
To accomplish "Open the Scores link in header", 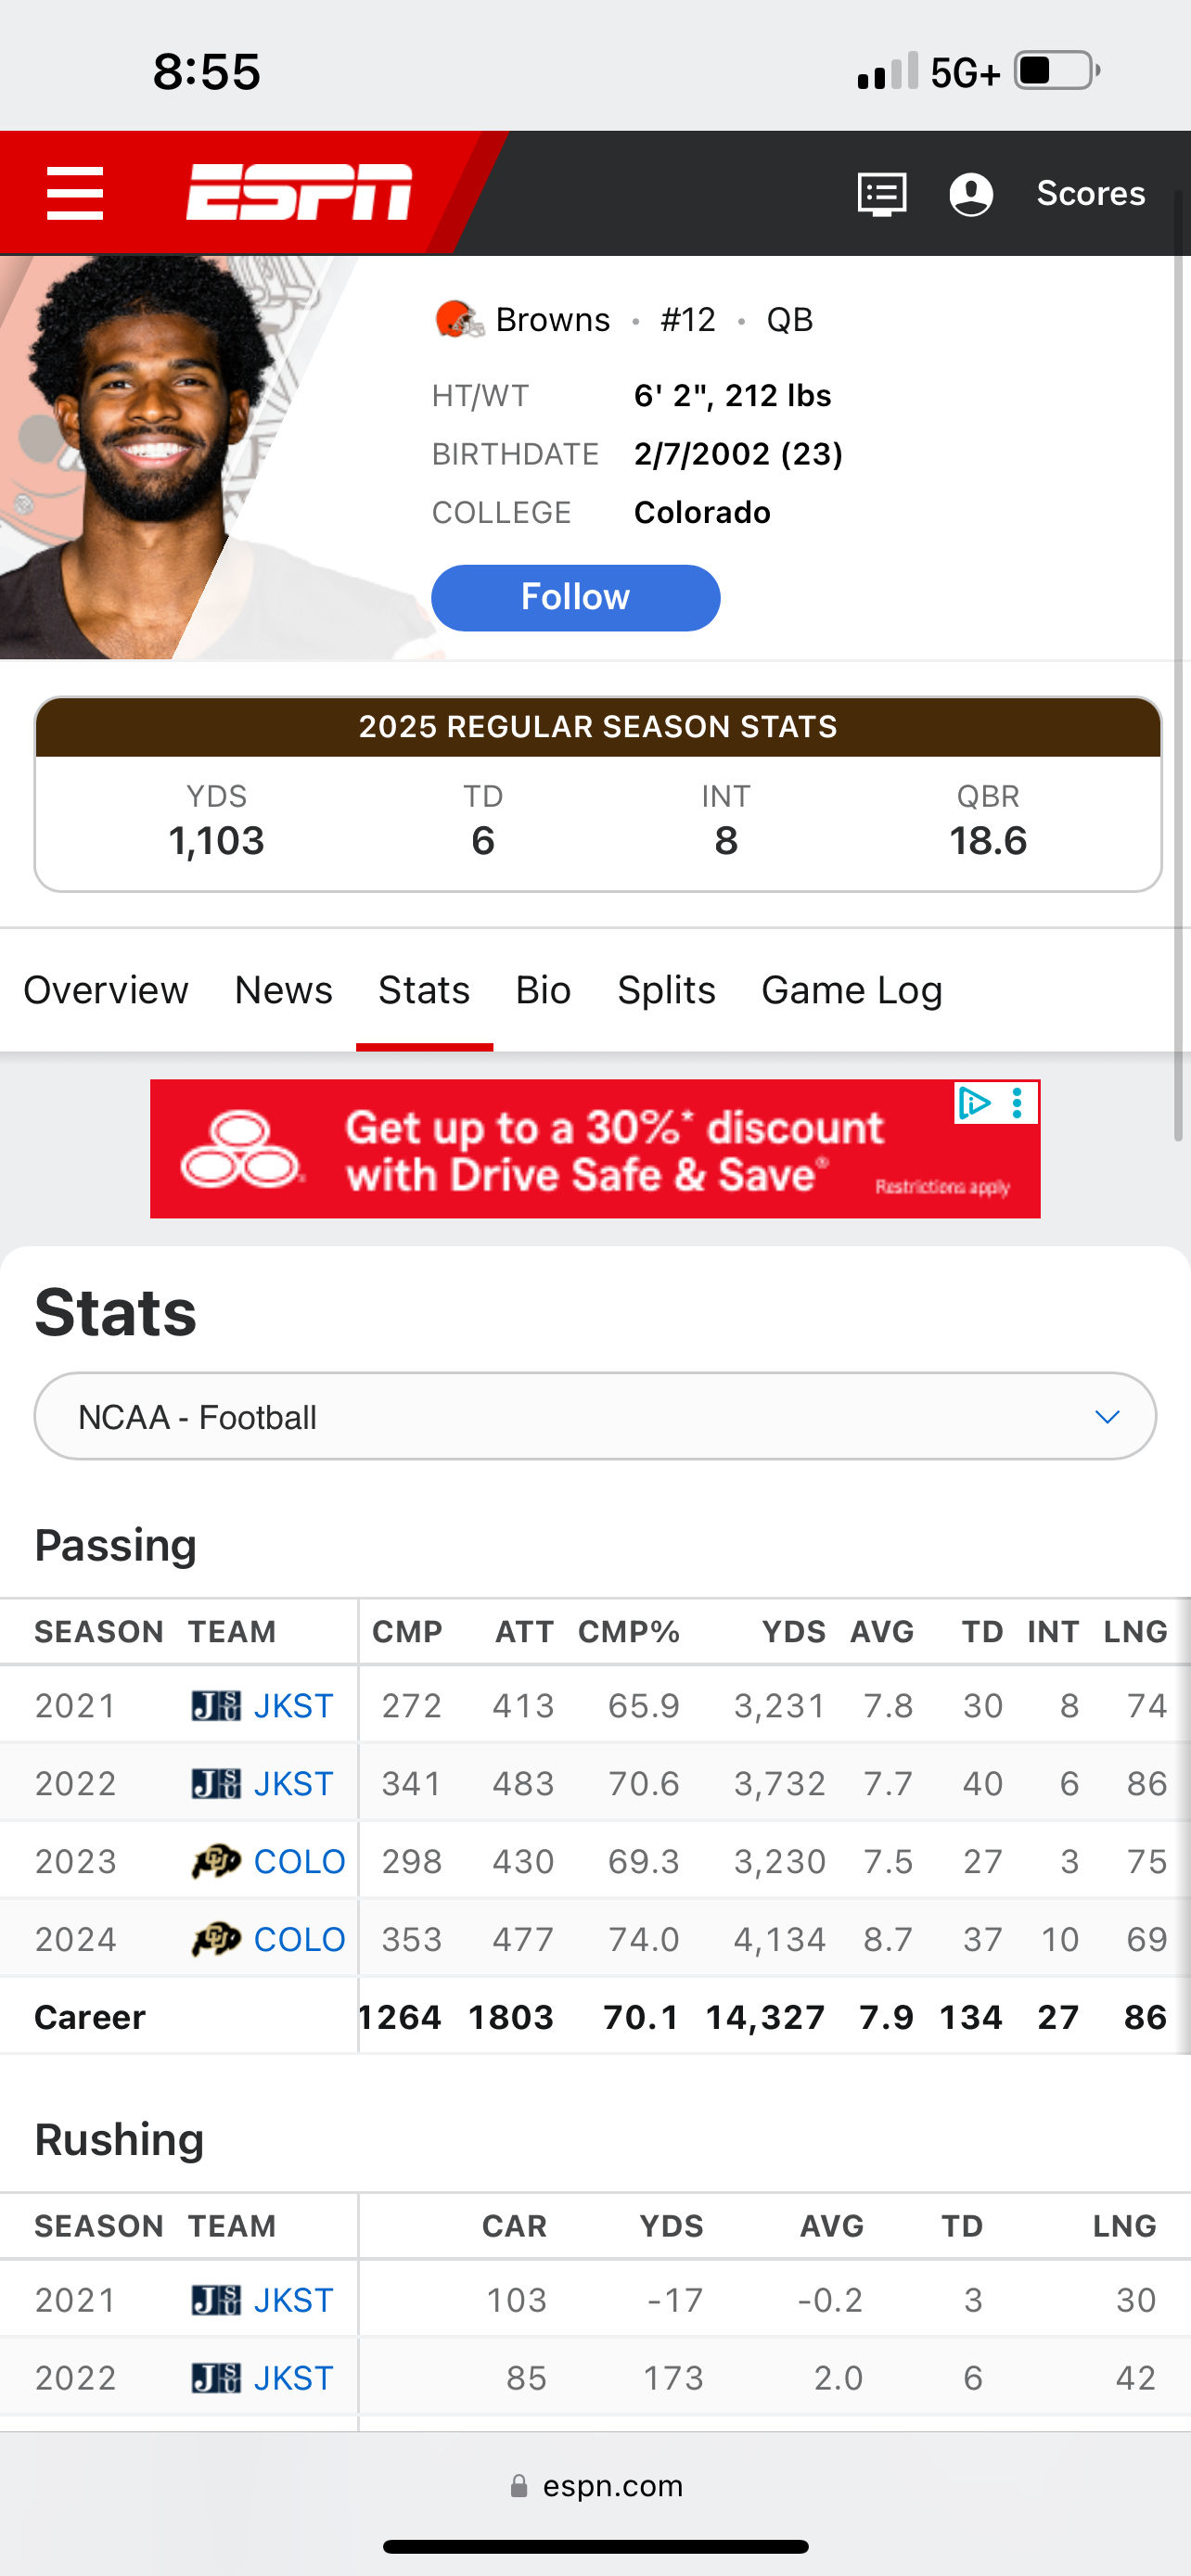I will pyautogui.click(x=1090, y=193).
